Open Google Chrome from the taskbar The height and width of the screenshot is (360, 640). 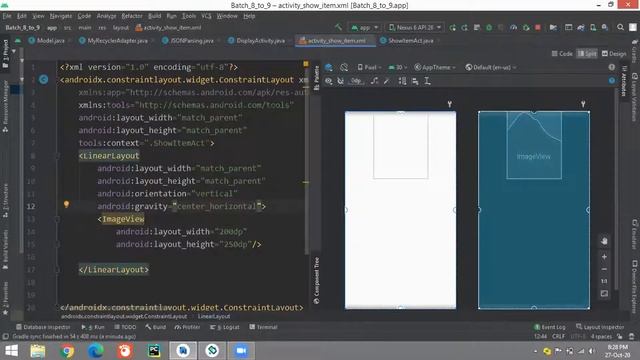67,351
